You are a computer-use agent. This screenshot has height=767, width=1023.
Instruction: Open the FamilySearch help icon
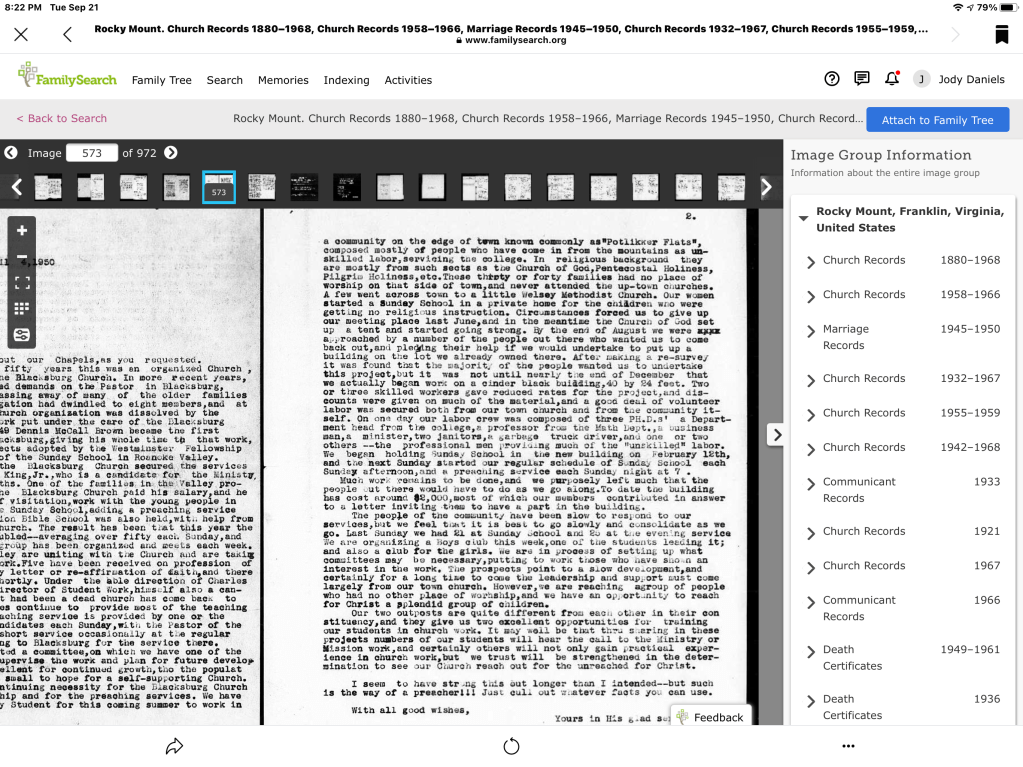click(832, 79)
